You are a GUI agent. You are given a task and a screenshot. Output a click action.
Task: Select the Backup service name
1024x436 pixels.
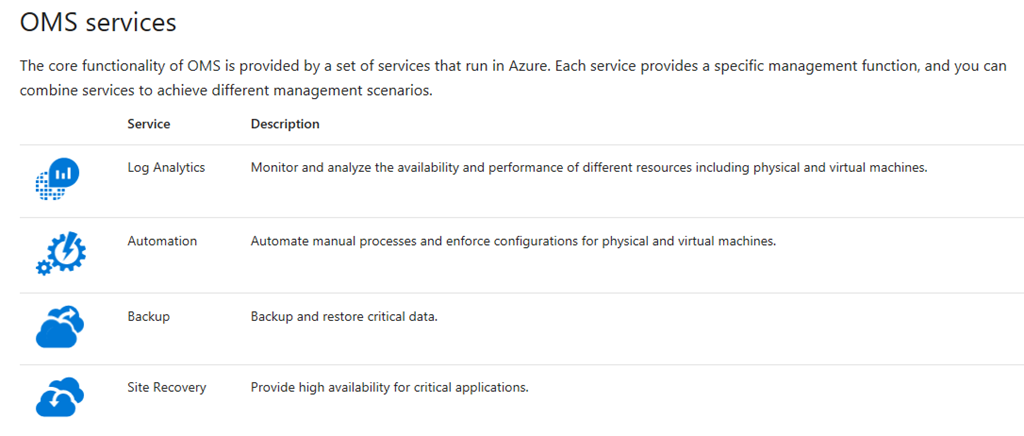coord(149,316)
